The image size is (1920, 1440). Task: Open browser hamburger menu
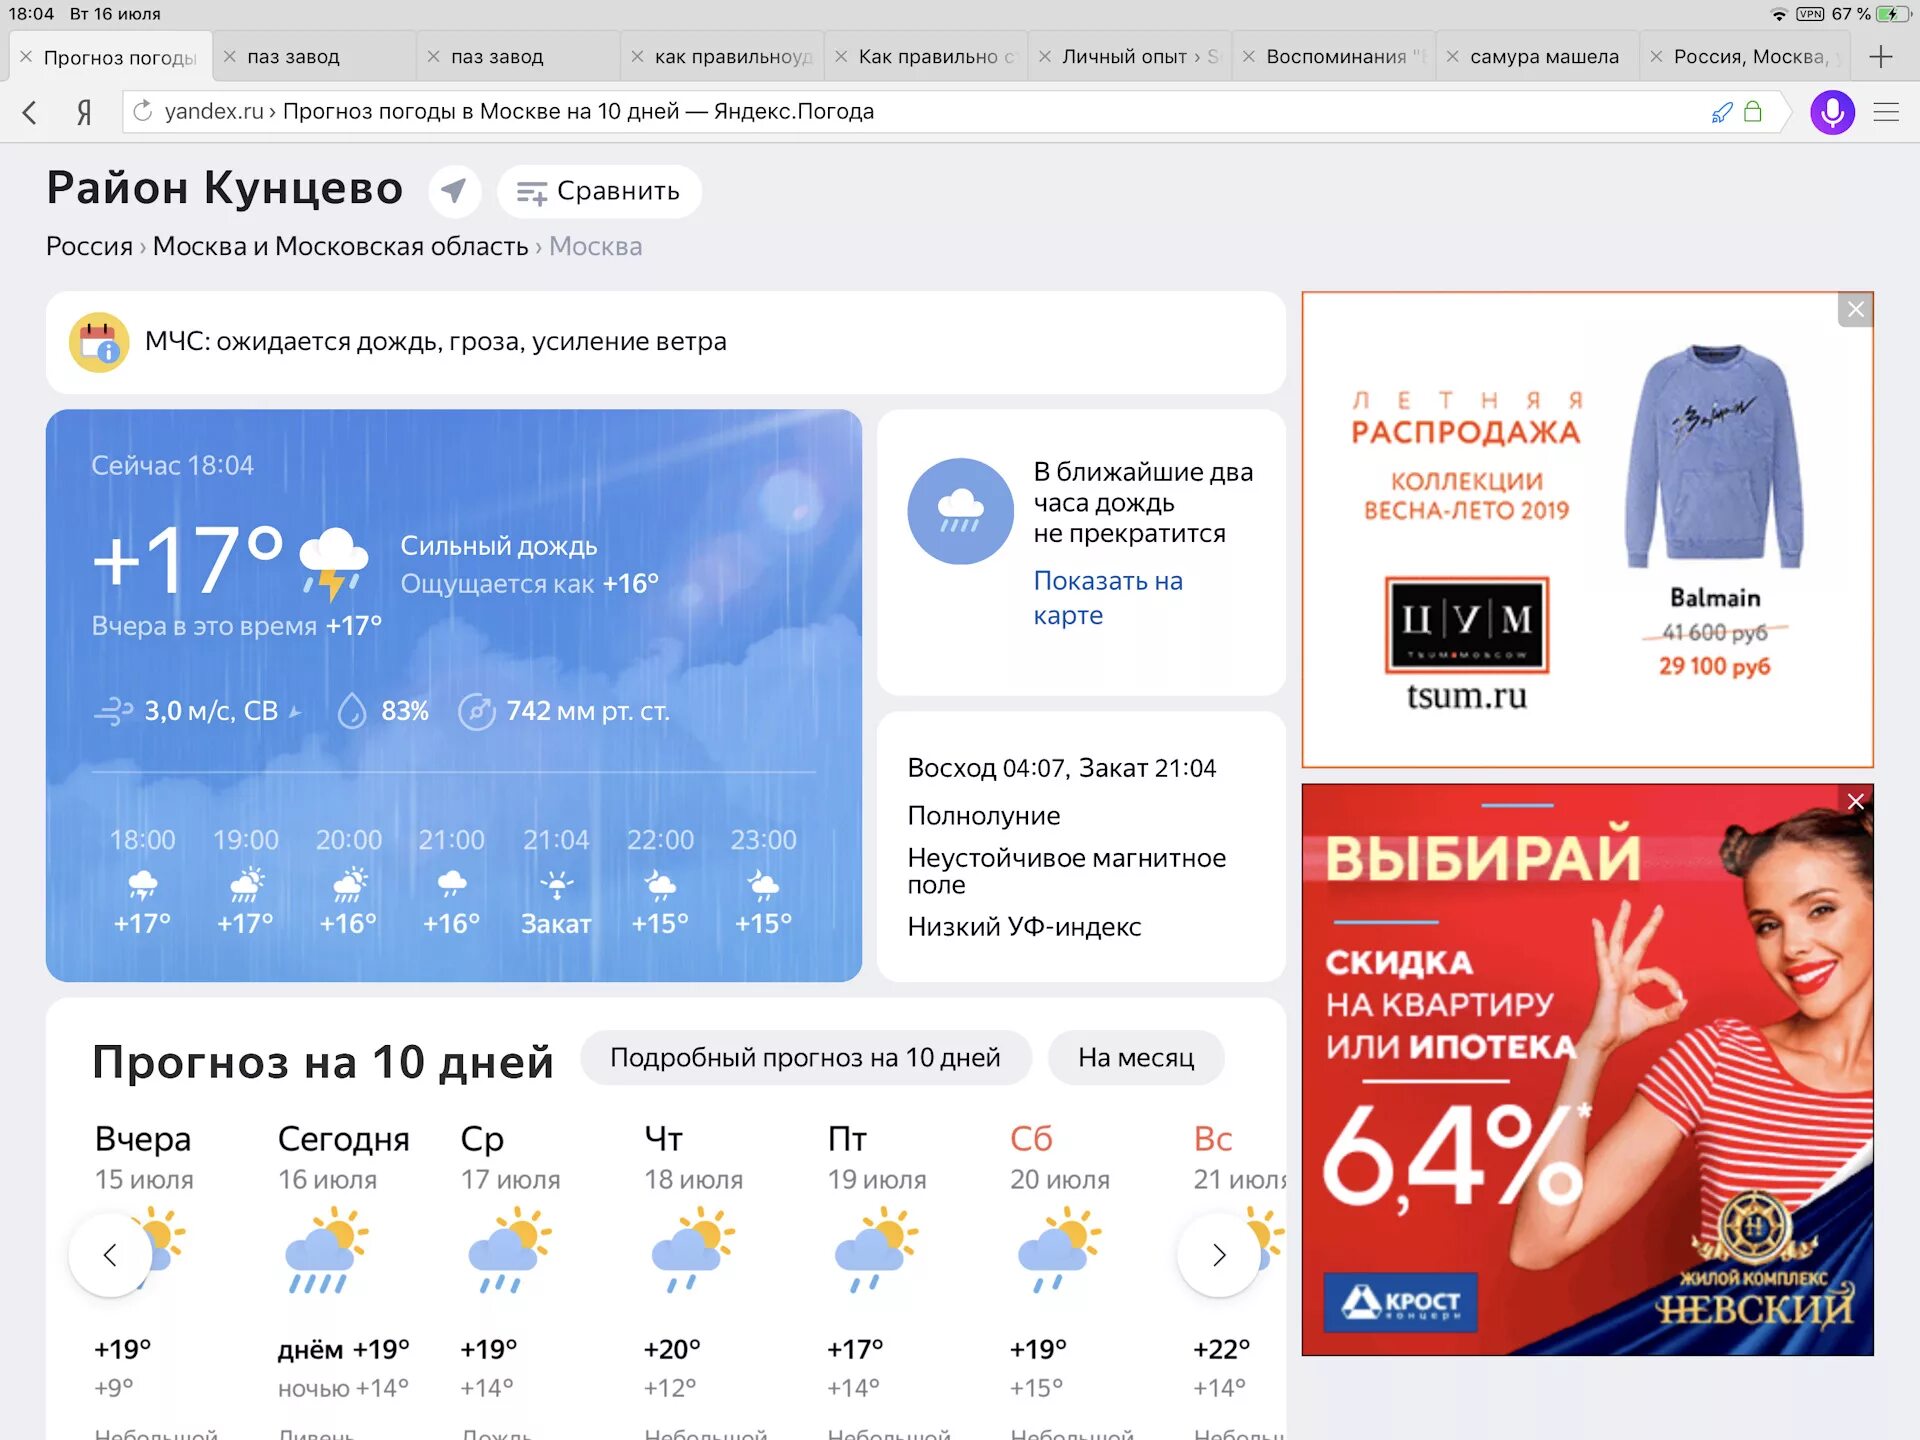pos(1886,112)
